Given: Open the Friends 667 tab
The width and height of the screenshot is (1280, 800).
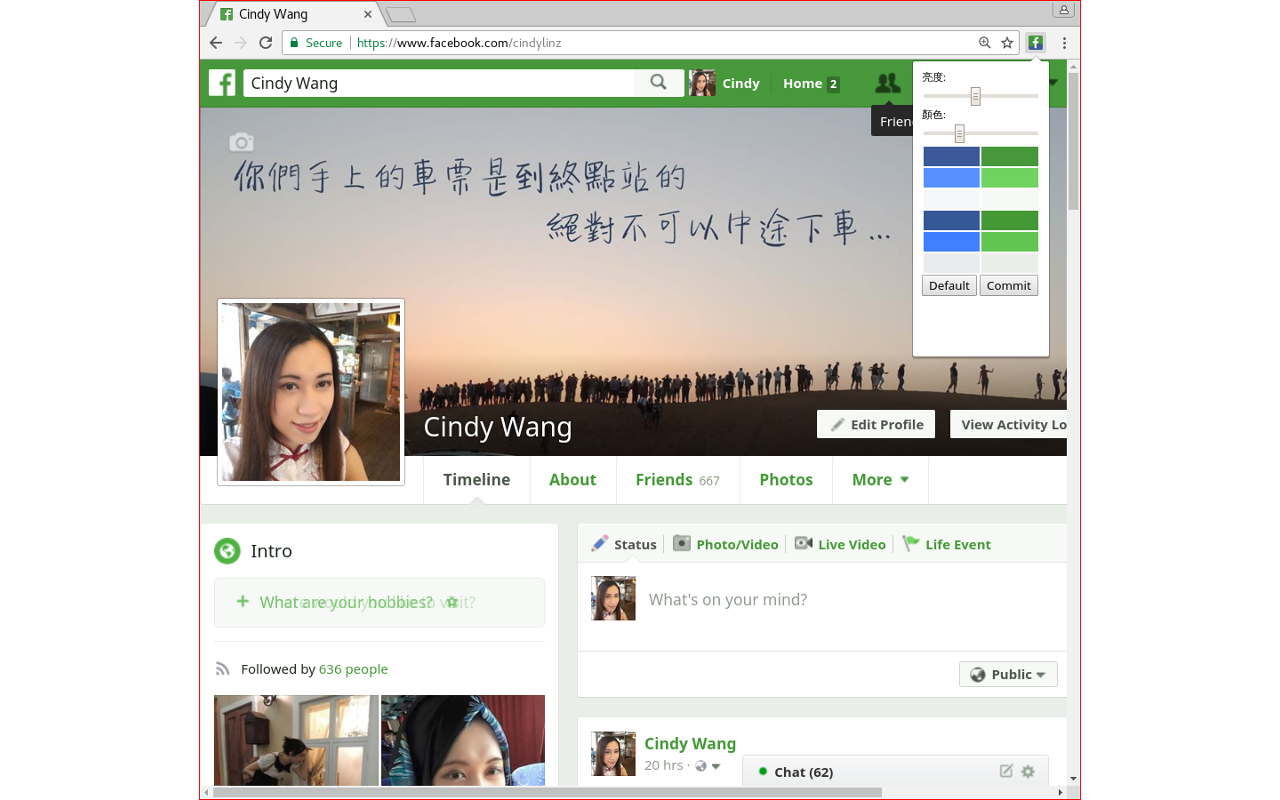Looking at the screenshot, I should (678, 480).
